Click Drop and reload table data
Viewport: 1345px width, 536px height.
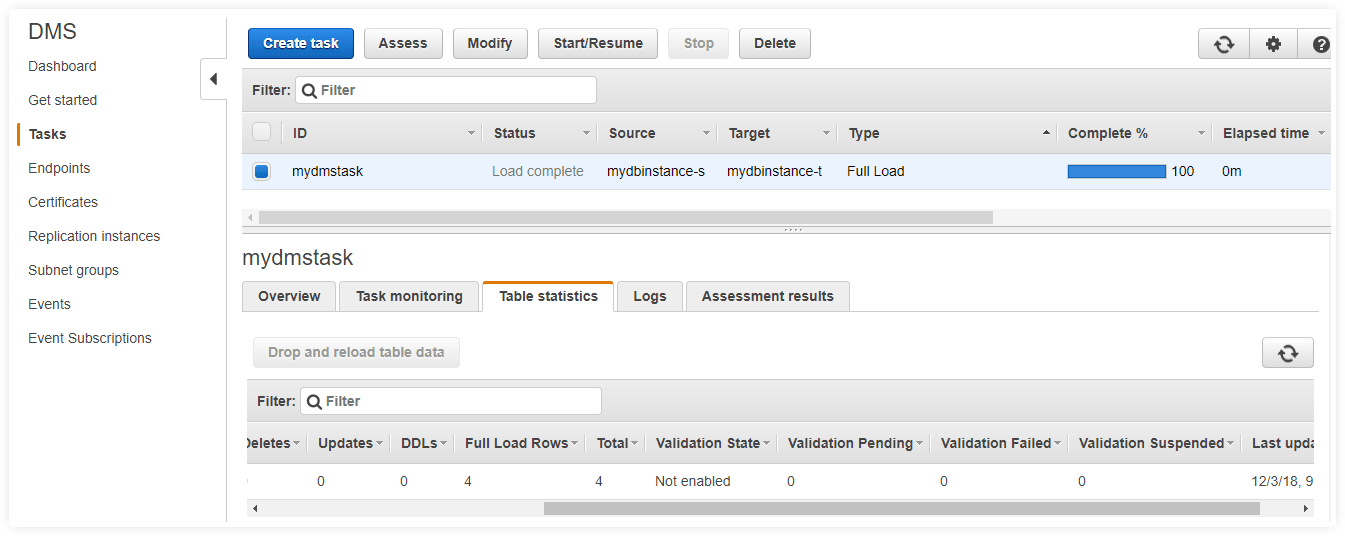pyautogui.click(x=356, y=352)
